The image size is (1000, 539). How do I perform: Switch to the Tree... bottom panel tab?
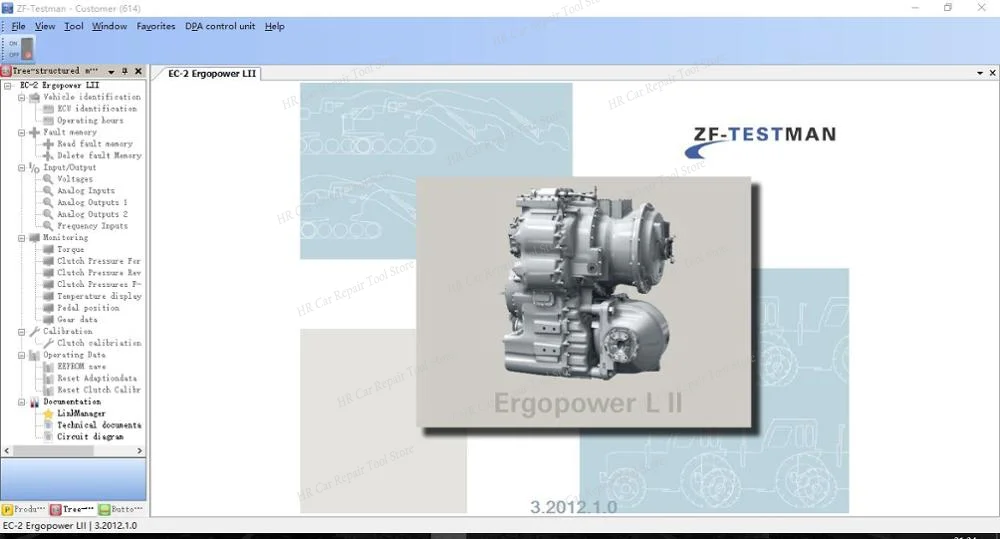coord(73,509)
